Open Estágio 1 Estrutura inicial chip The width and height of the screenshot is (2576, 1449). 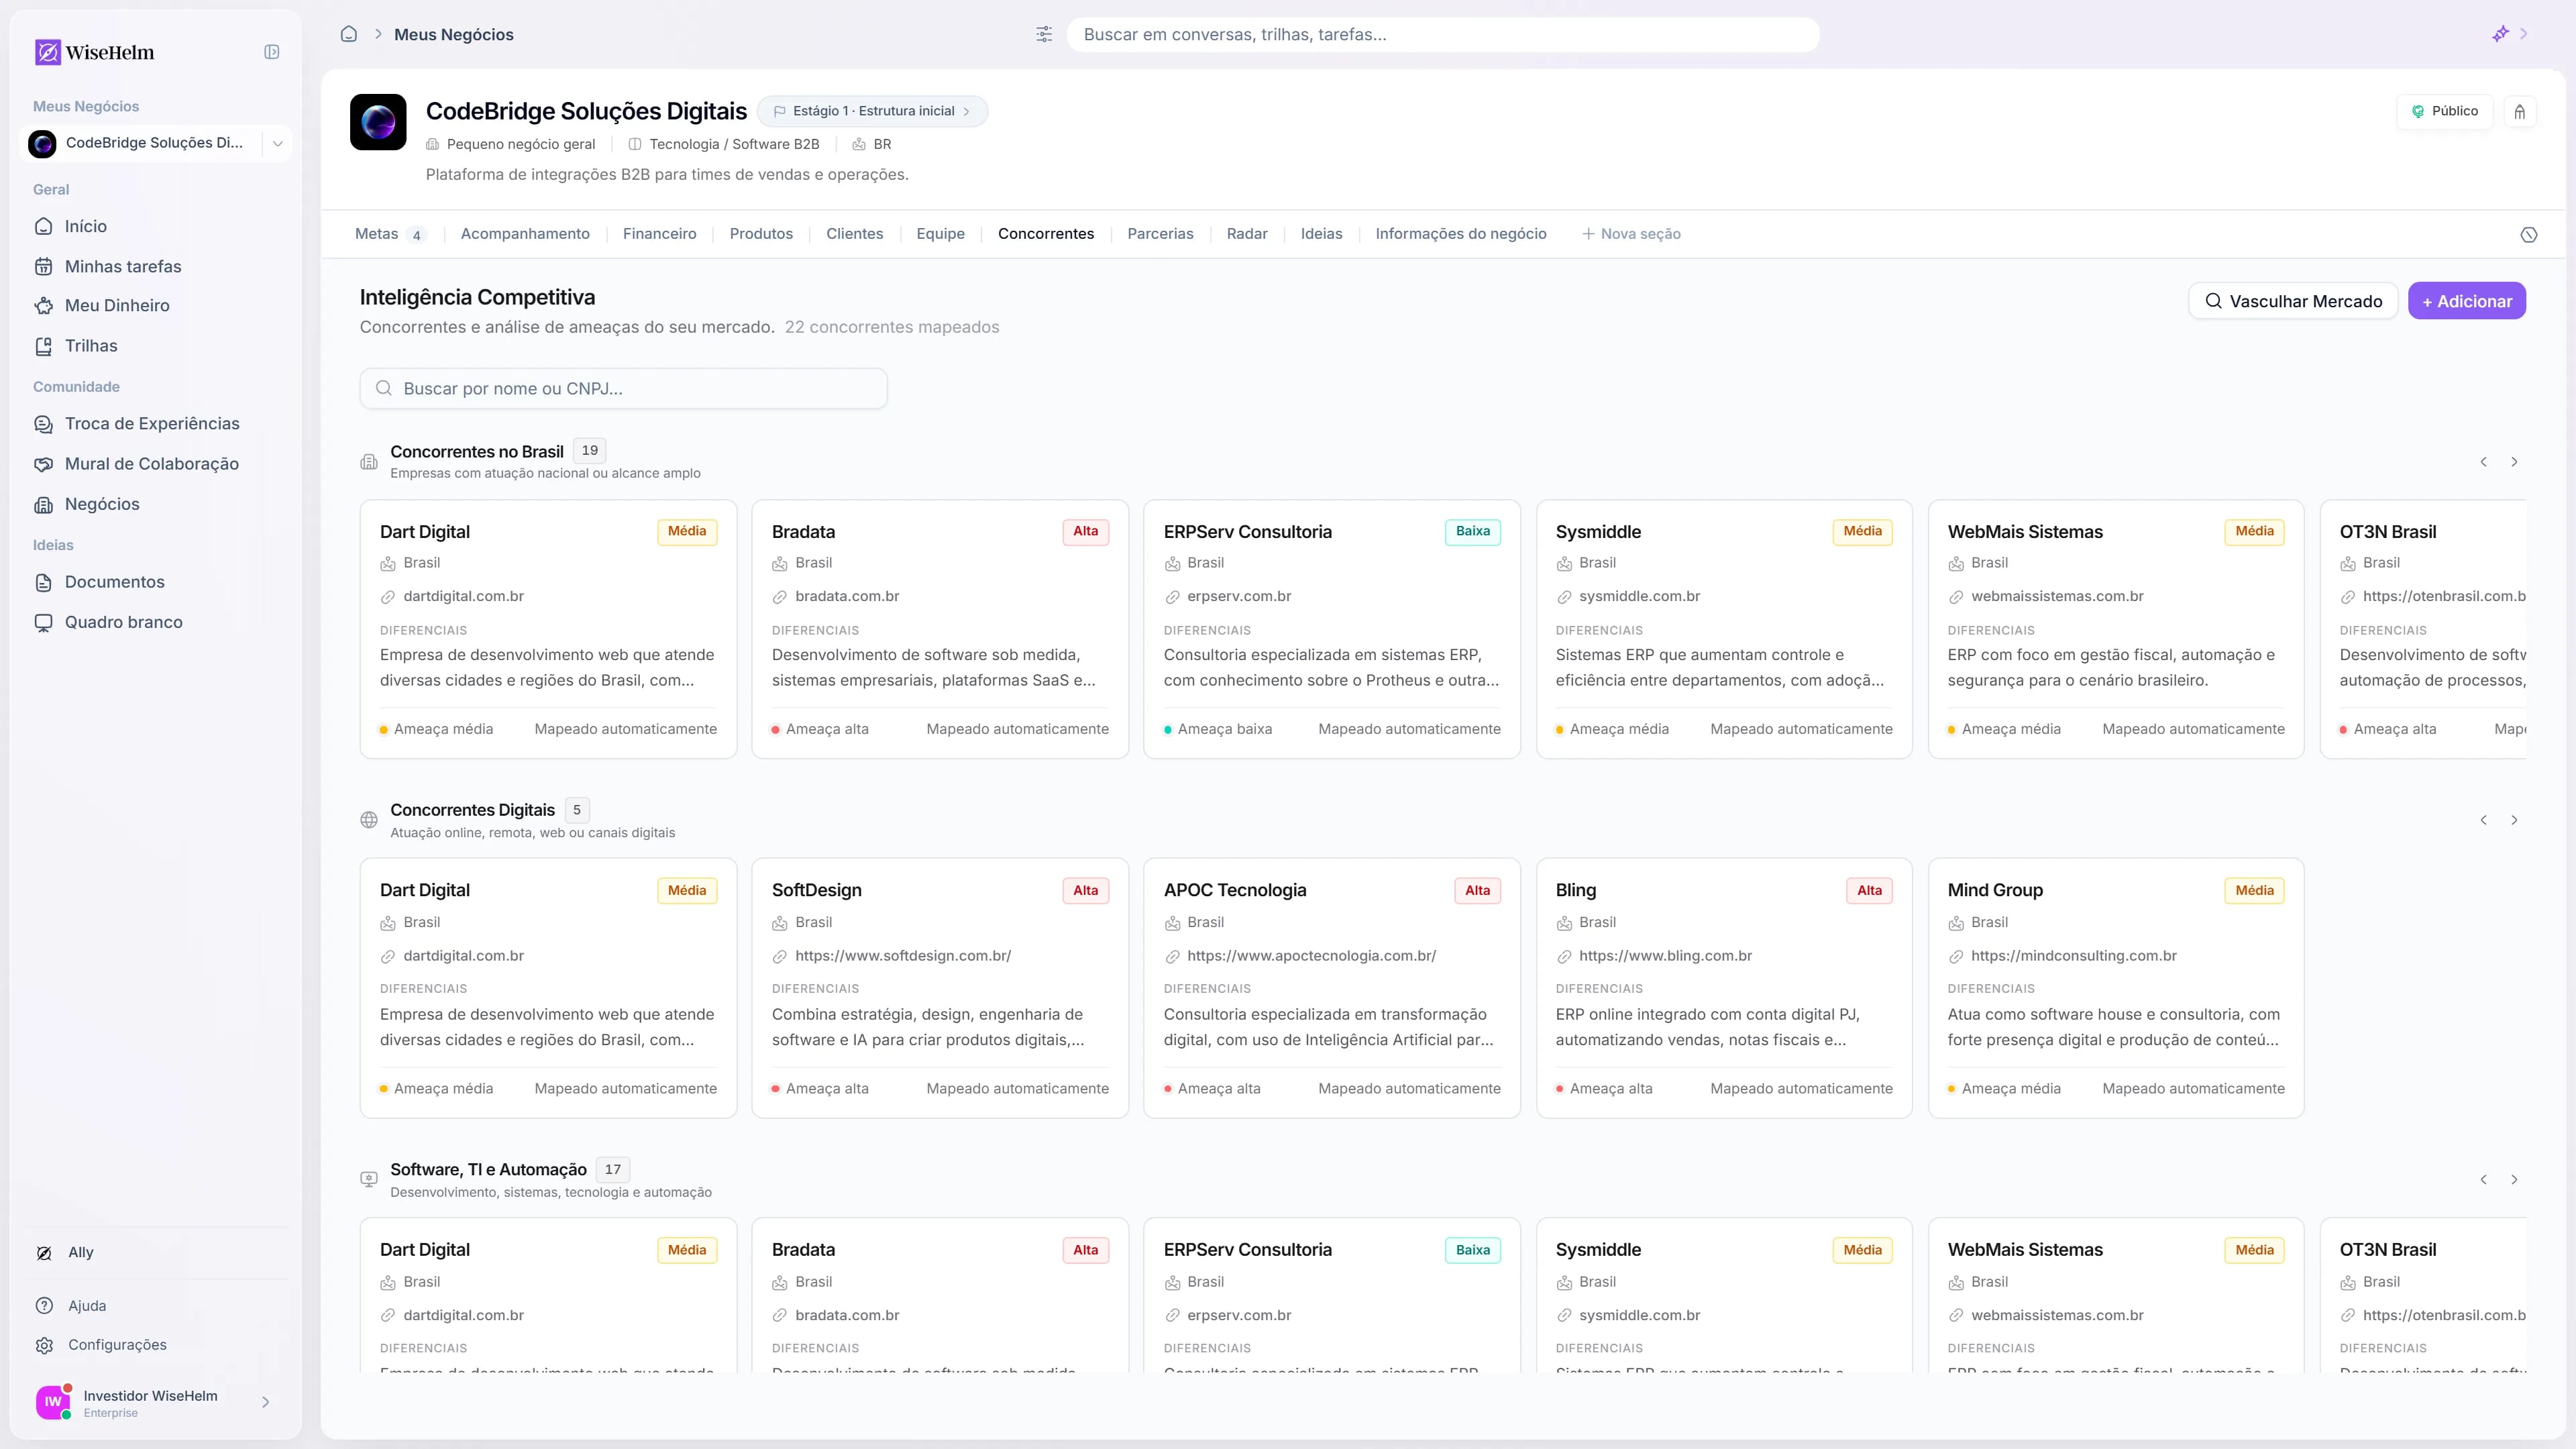873,111
